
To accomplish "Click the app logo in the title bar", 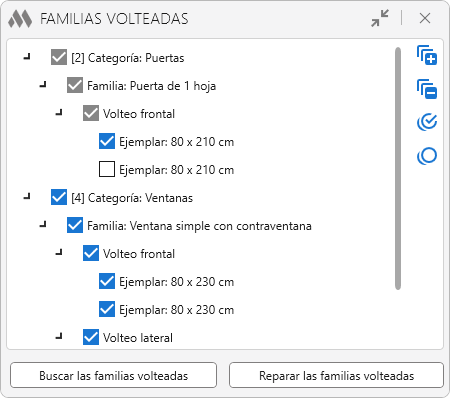I will tap(20, 19).
